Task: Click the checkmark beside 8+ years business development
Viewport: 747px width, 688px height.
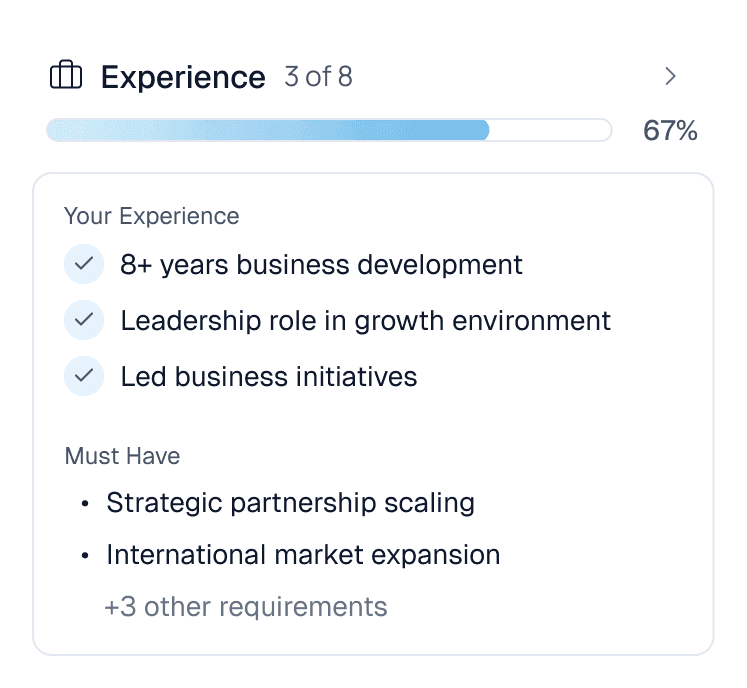Action: (x=84, y=263)
